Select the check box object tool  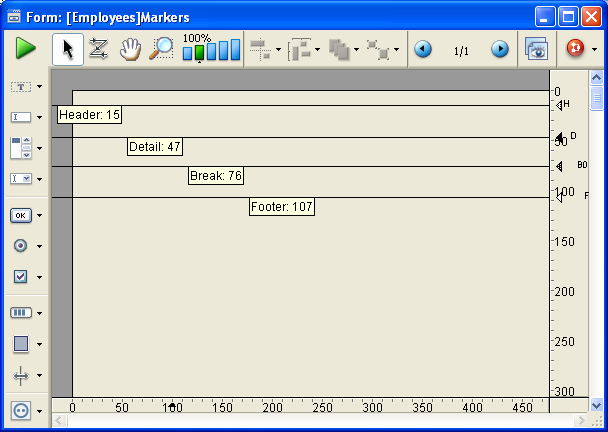click(20, 276)
